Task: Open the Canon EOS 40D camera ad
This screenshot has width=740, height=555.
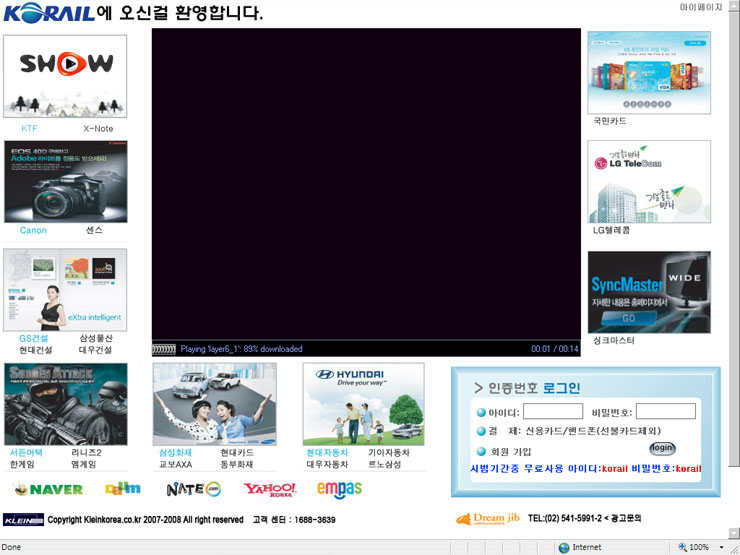Action: (66, 181)
